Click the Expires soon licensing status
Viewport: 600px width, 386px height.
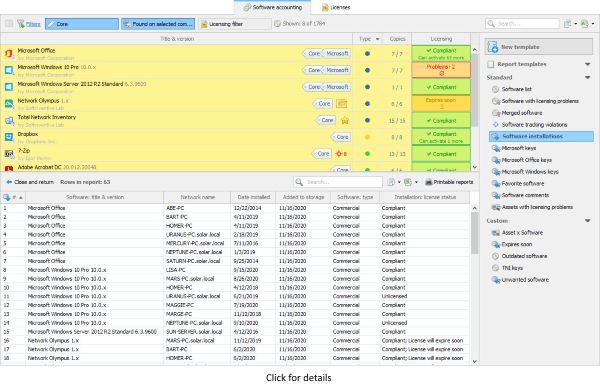(441, 103)
